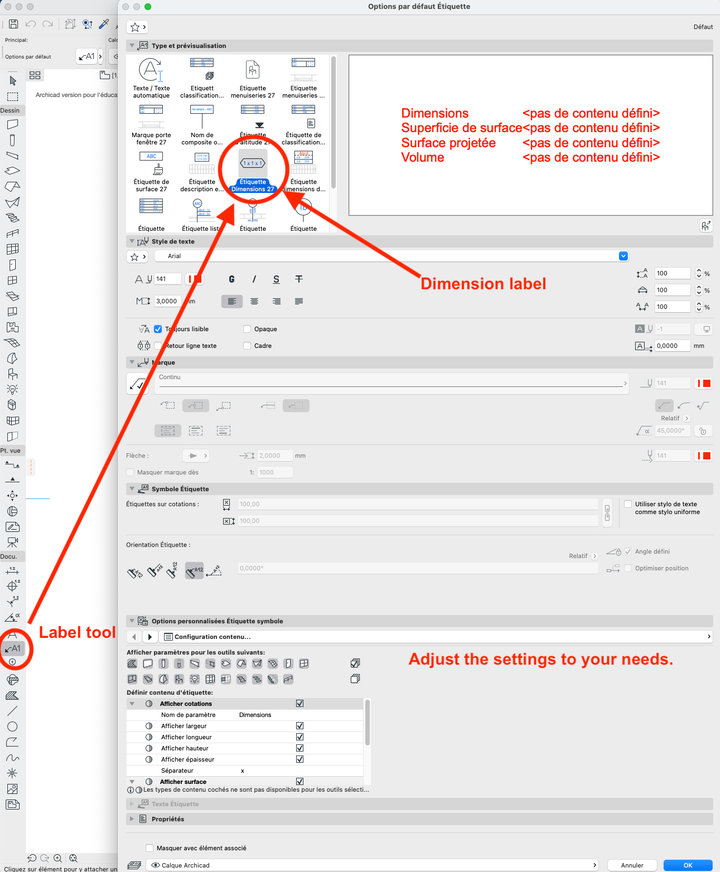Open the 'Calque Archicad' layer dropdown
The image size is (720, 872).
[373, 865]
